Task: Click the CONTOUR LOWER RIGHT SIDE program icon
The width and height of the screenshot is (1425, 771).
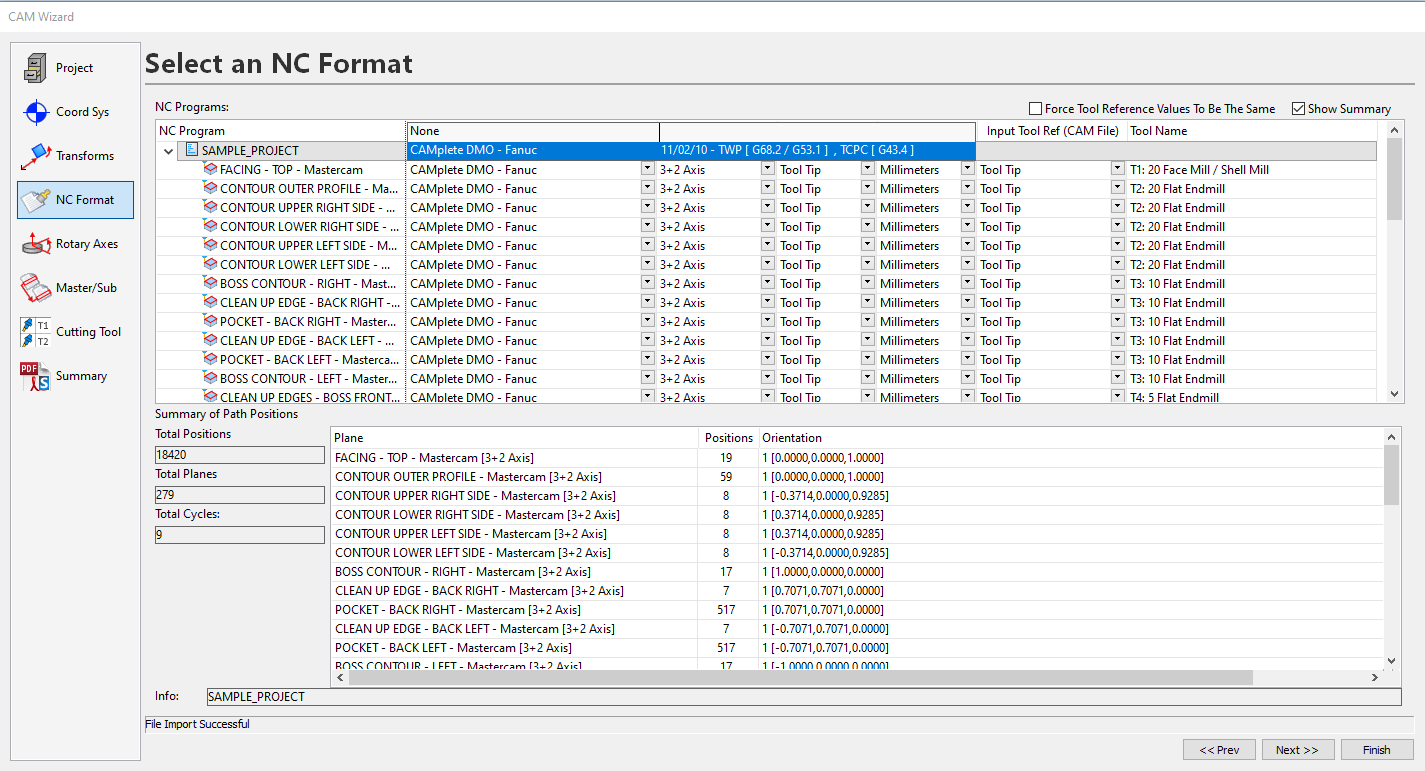Action: [210, 226]
